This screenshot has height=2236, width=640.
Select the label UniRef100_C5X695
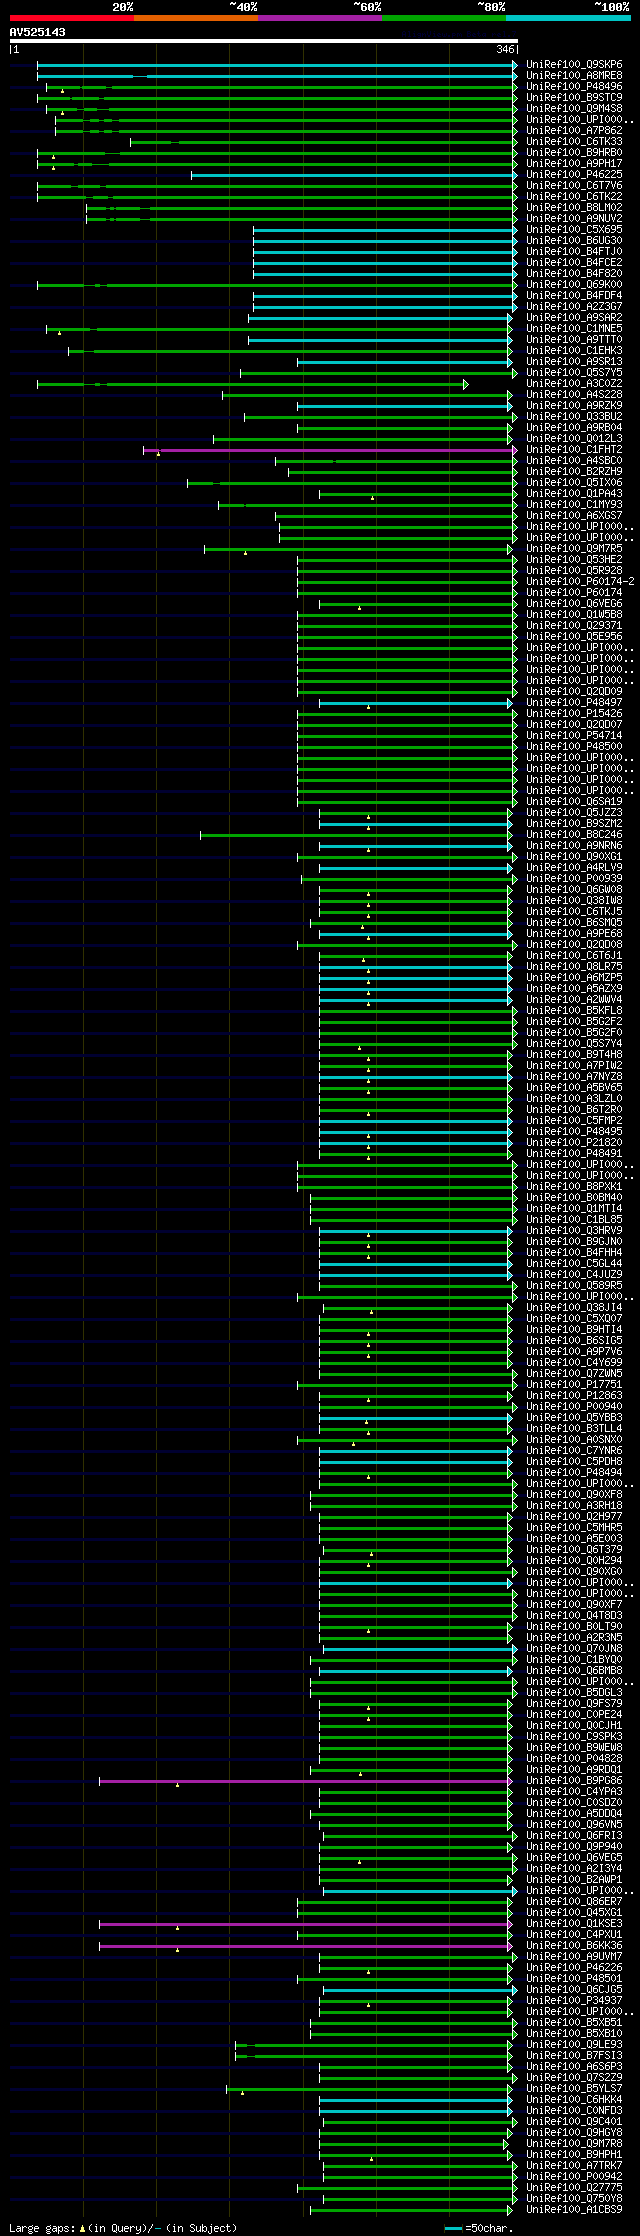click(x=574, y=230)
